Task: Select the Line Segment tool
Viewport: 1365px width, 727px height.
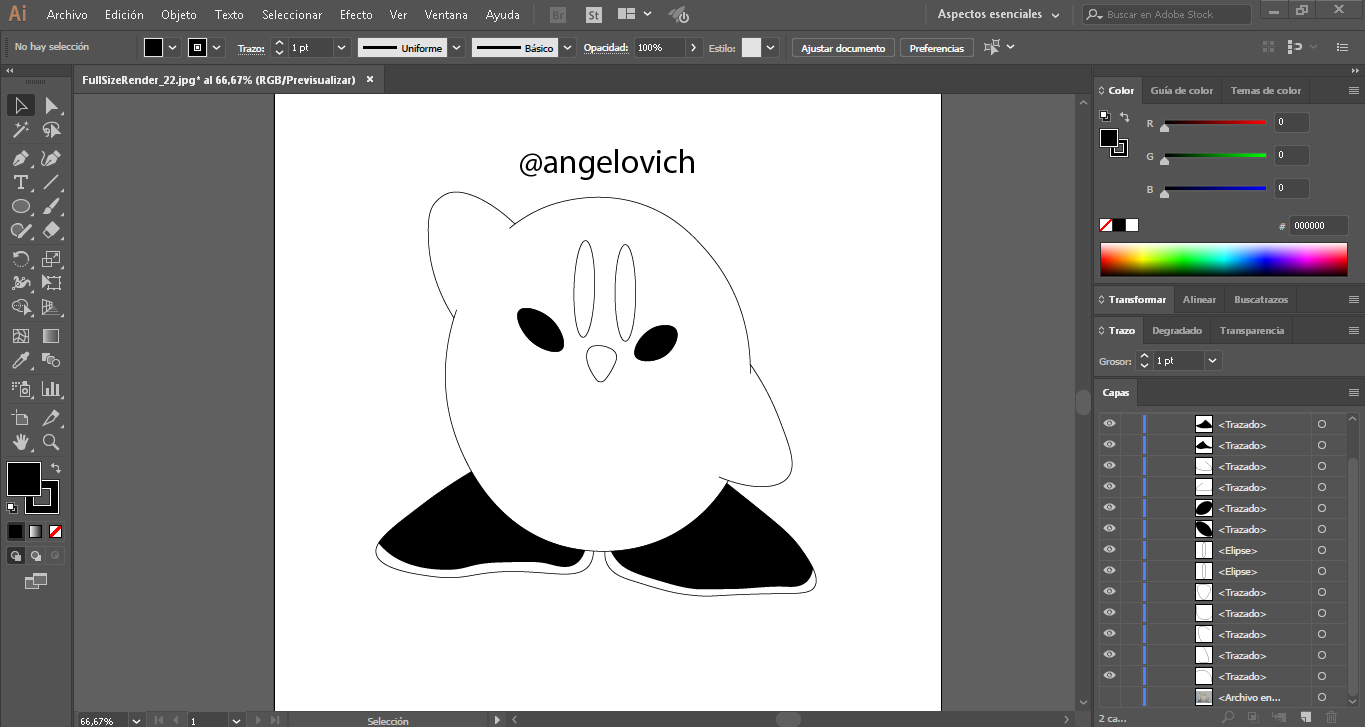Action: pyautogui.click(x=51, y=182)
